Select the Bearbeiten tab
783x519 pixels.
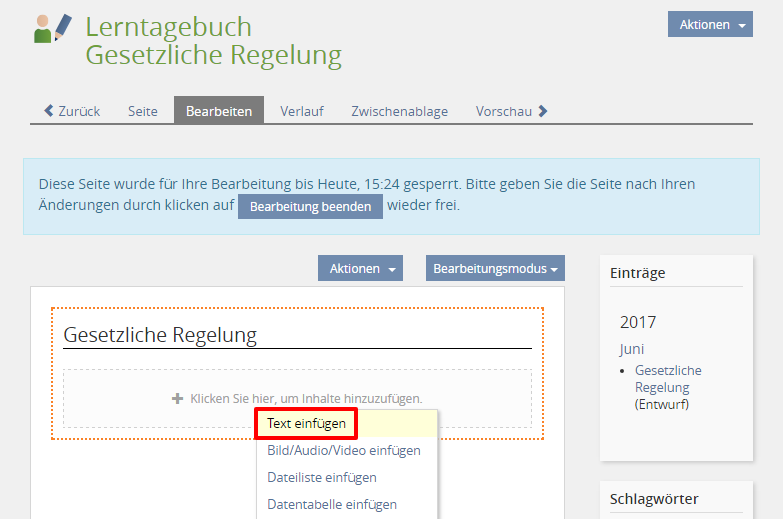click(x=219, y=111)
